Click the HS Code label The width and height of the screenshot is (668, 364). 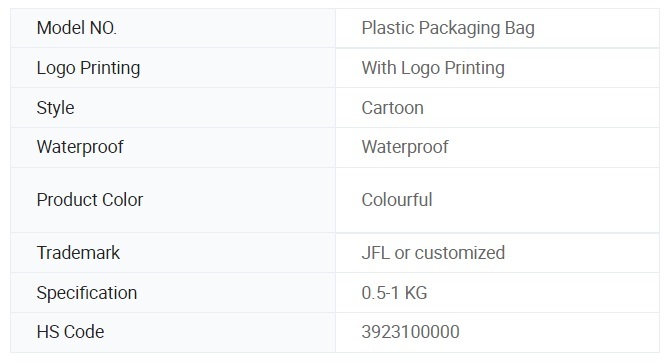70,332
